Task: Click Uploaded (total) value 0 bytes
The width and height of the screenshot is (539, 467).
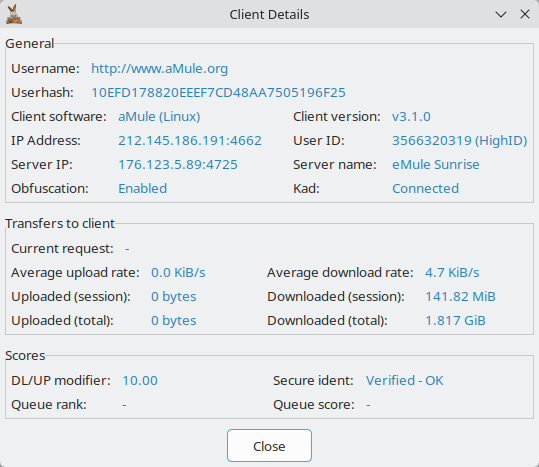Action: pos(174,321)
